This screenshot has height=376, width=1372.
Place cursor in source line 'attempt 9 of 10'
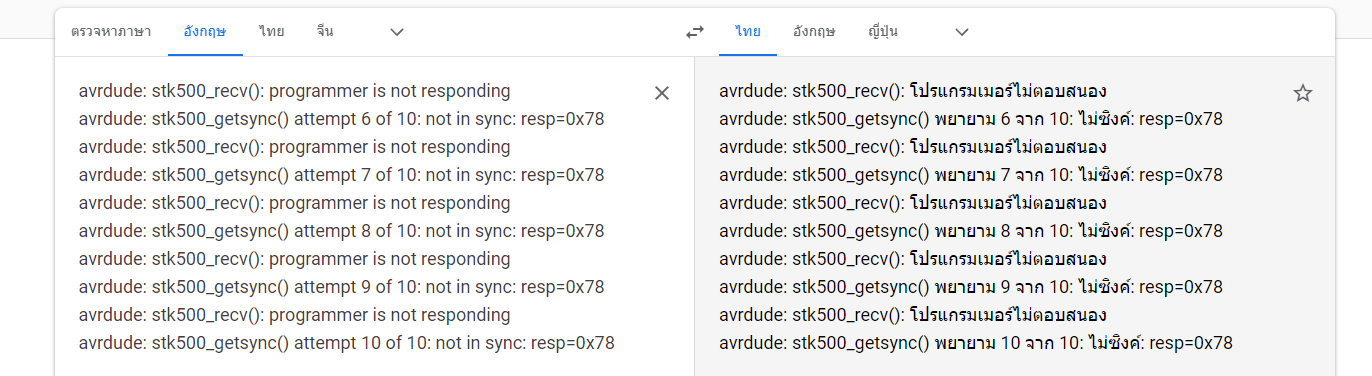(x=341, y=287)
